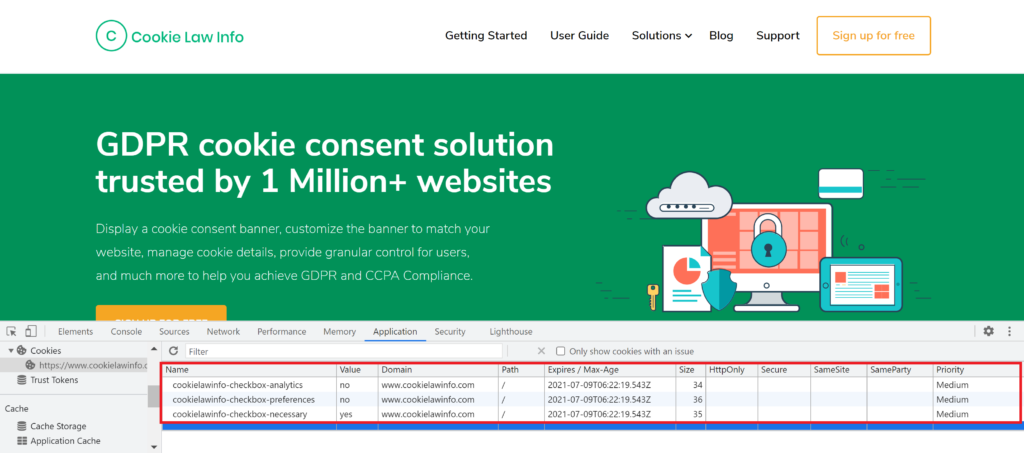Image resolution: width=1024 pixels, height=453 pixels.
Task: Select the cookielawinfo-checkbox-necessary cookie row
Action: pyautogui.click(x=590, y=414)
